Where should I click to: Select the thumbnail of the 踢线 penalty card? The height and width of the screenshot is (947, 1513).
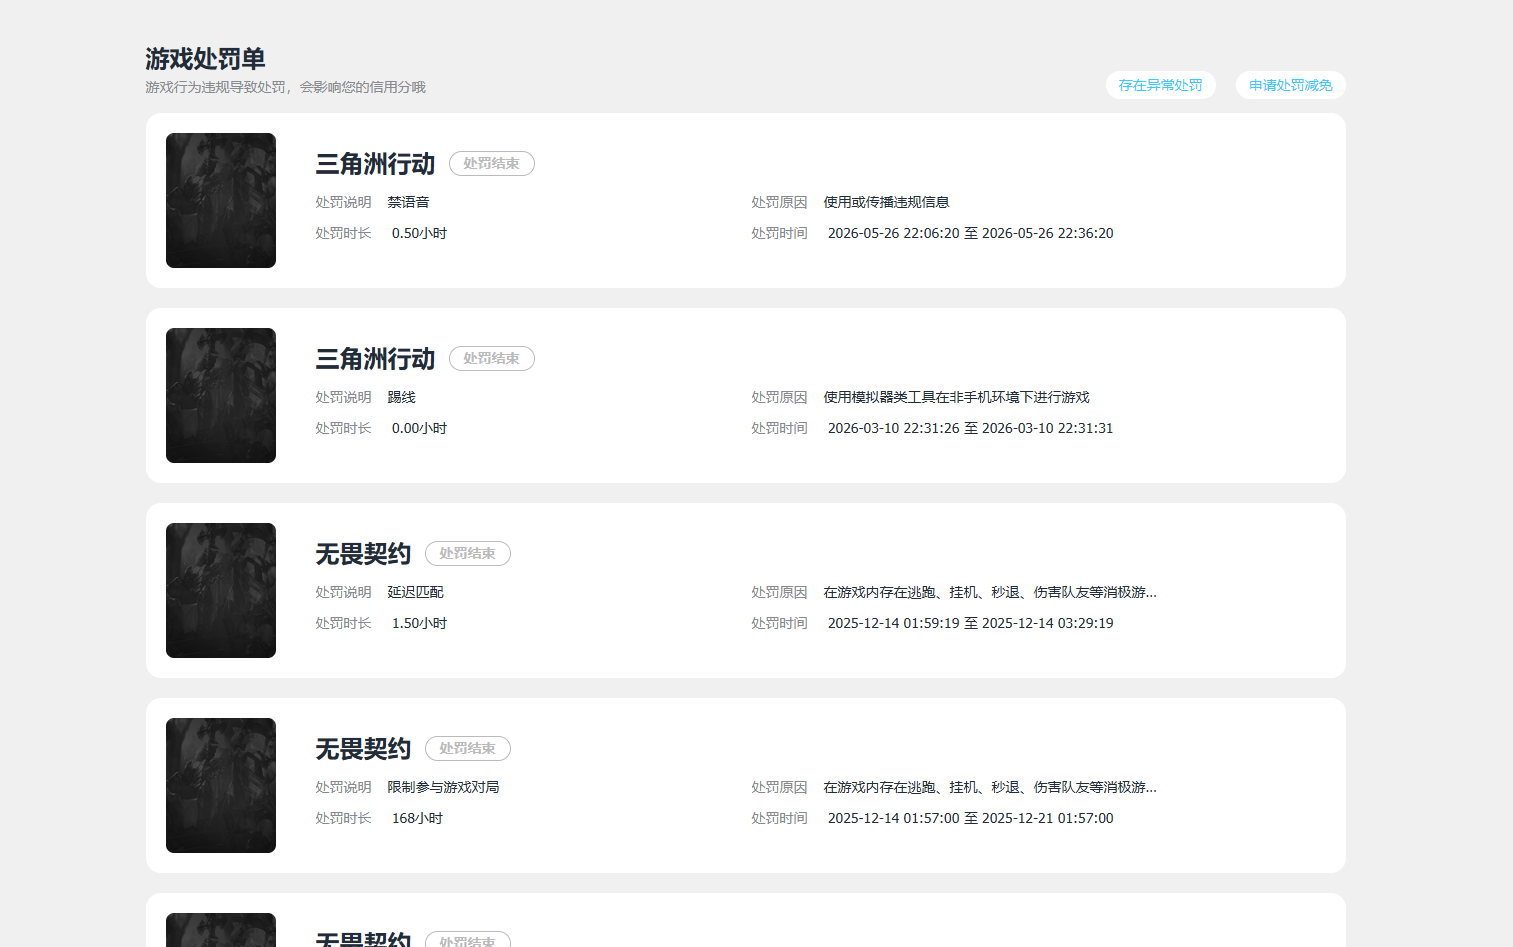coord(221,395)
